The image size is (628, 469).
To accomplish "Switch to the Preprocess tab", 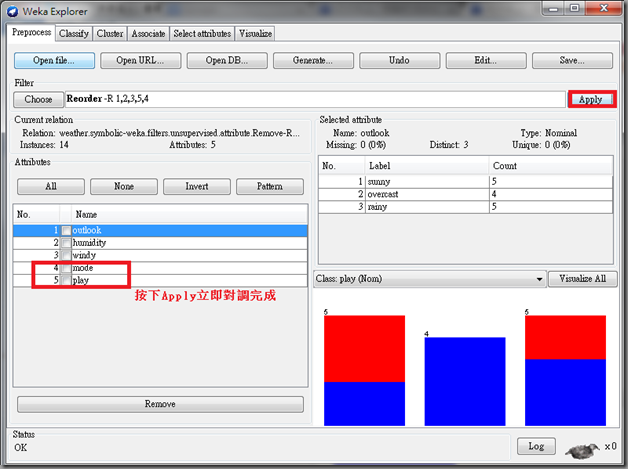I will 31,32.
